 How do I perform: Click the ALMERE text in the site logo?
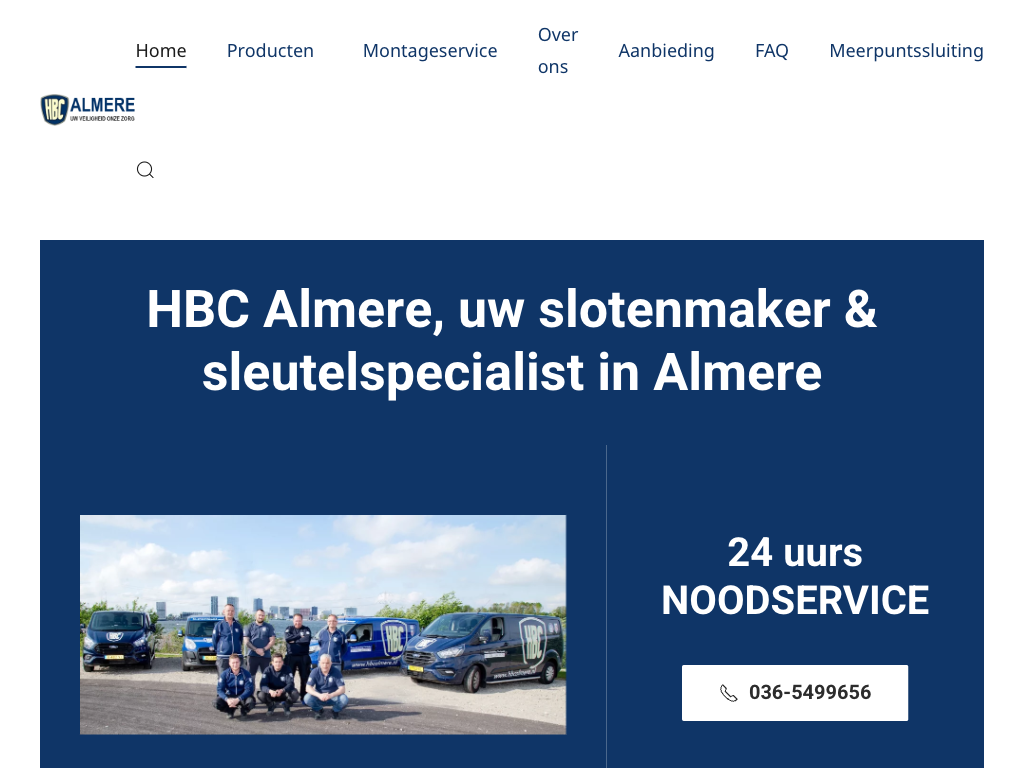103,105
